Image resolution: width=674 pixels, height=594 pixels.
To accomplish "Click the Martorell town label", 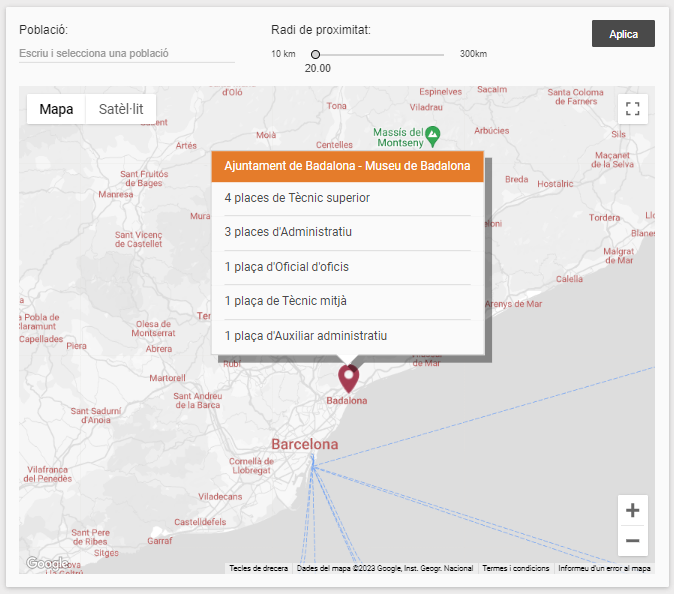I will point(167,378).
